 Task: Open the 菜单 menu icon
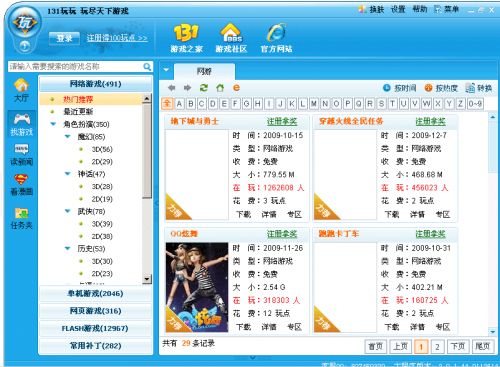tap(447, 9)
